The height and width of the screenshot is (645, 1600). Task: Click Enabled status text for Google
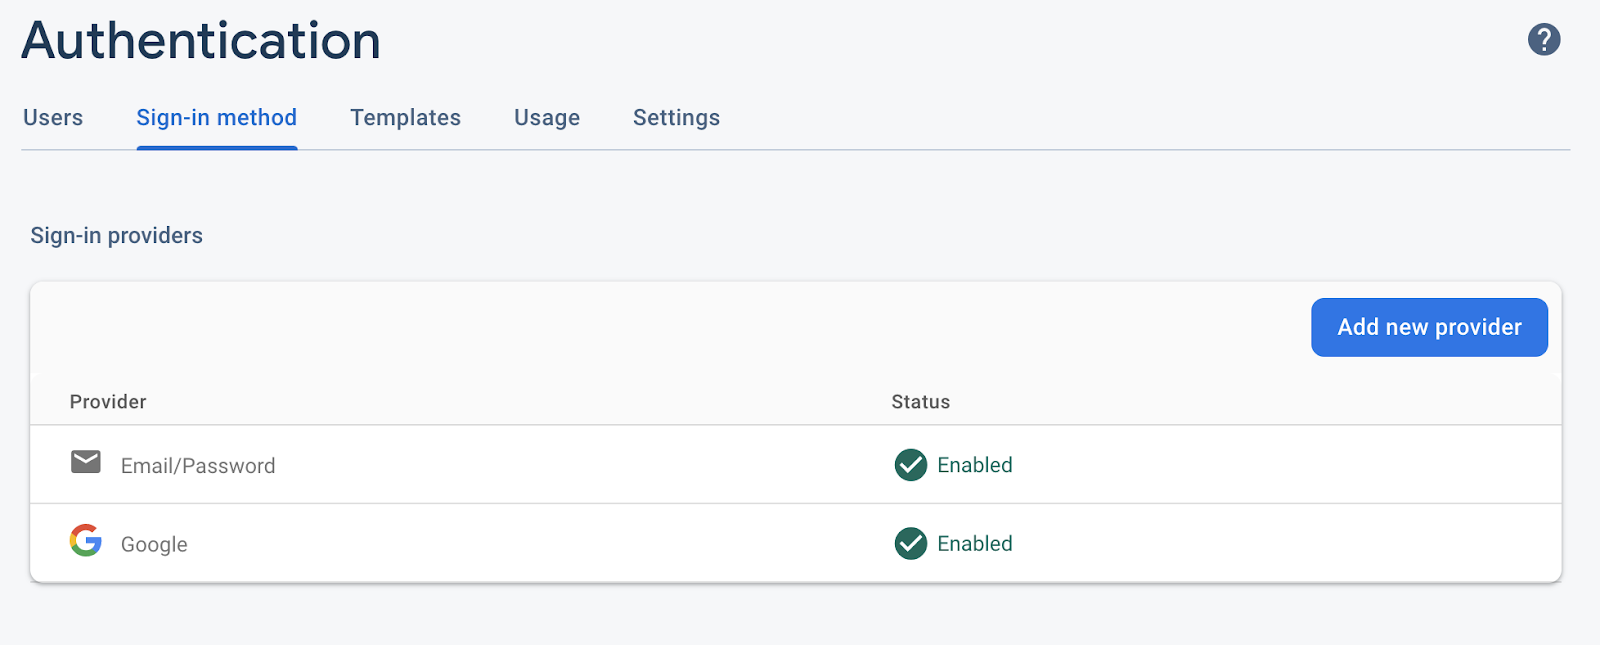pos(974,544)
